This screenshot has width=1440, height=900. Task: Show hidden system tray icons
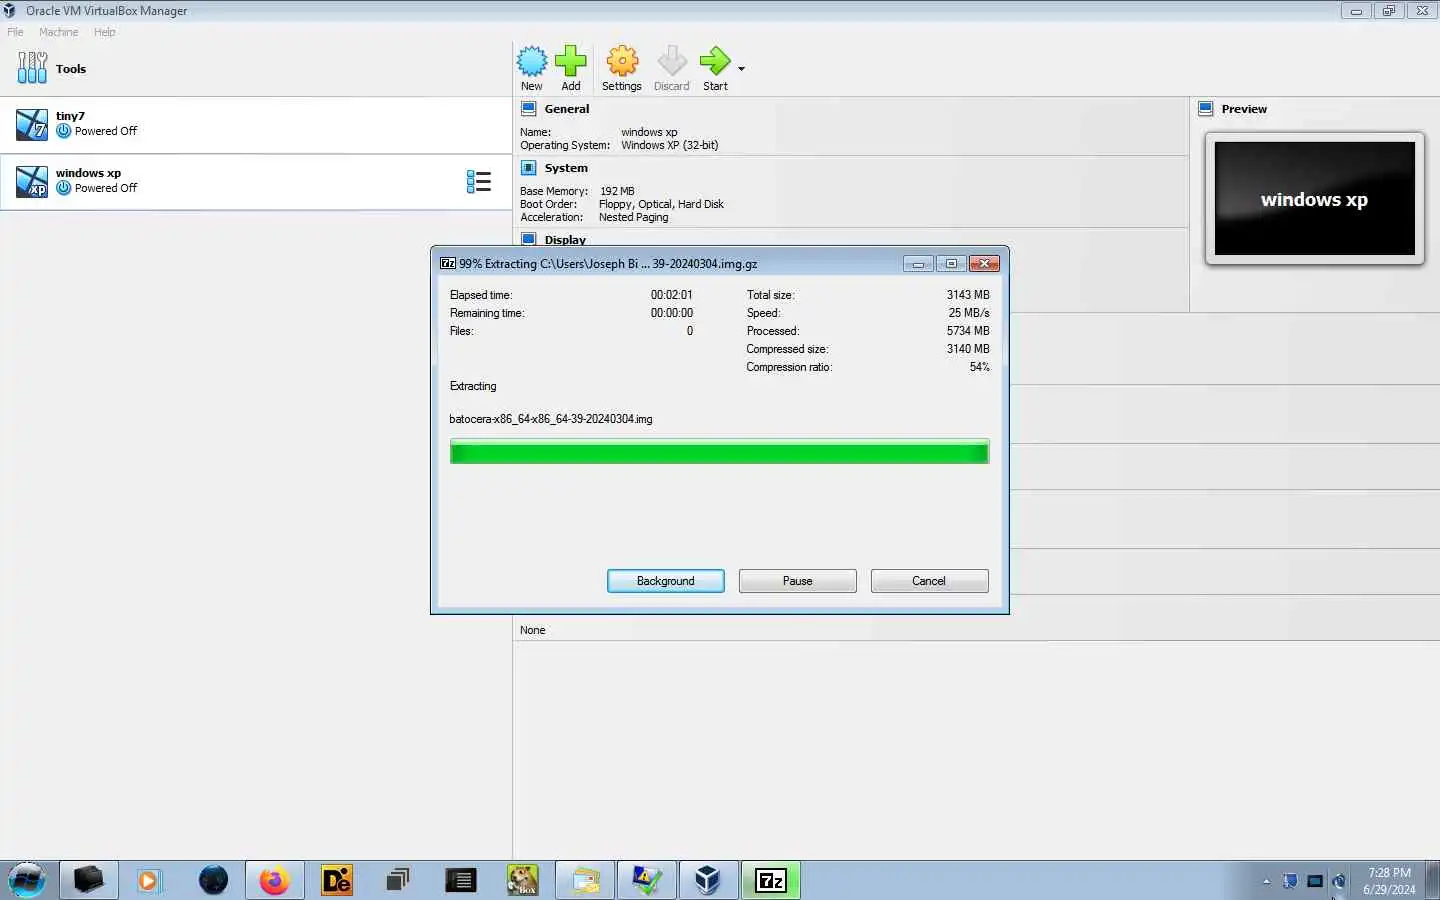coord(1266,881)
